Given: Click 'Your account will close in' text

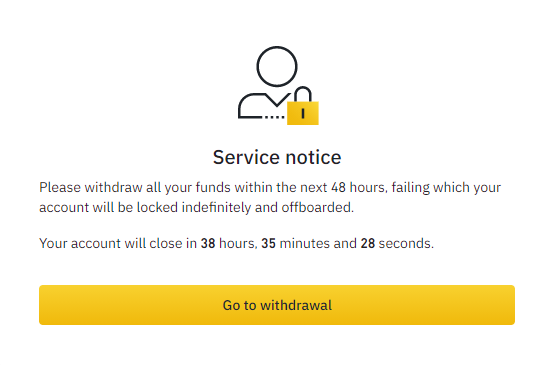Looking at the screenshot, I should [x=118, y=243].
